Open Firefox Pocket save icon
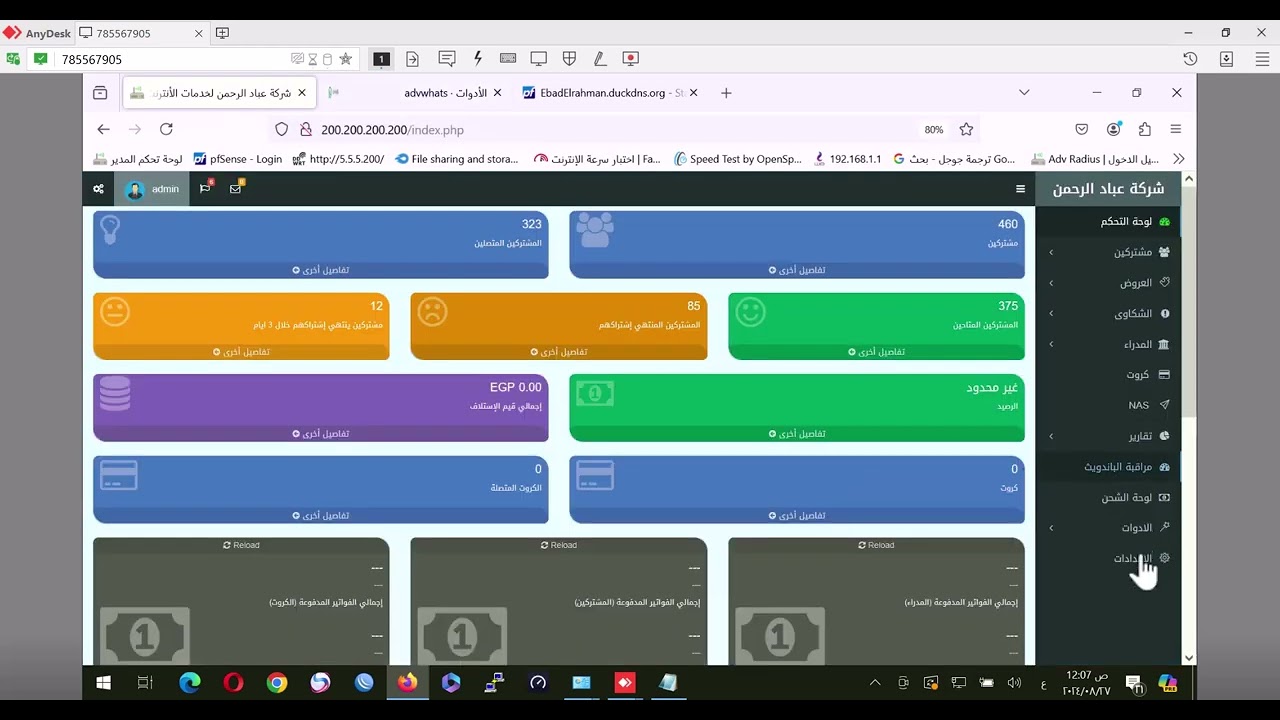1280x720 pixels. pos(1082,129)
